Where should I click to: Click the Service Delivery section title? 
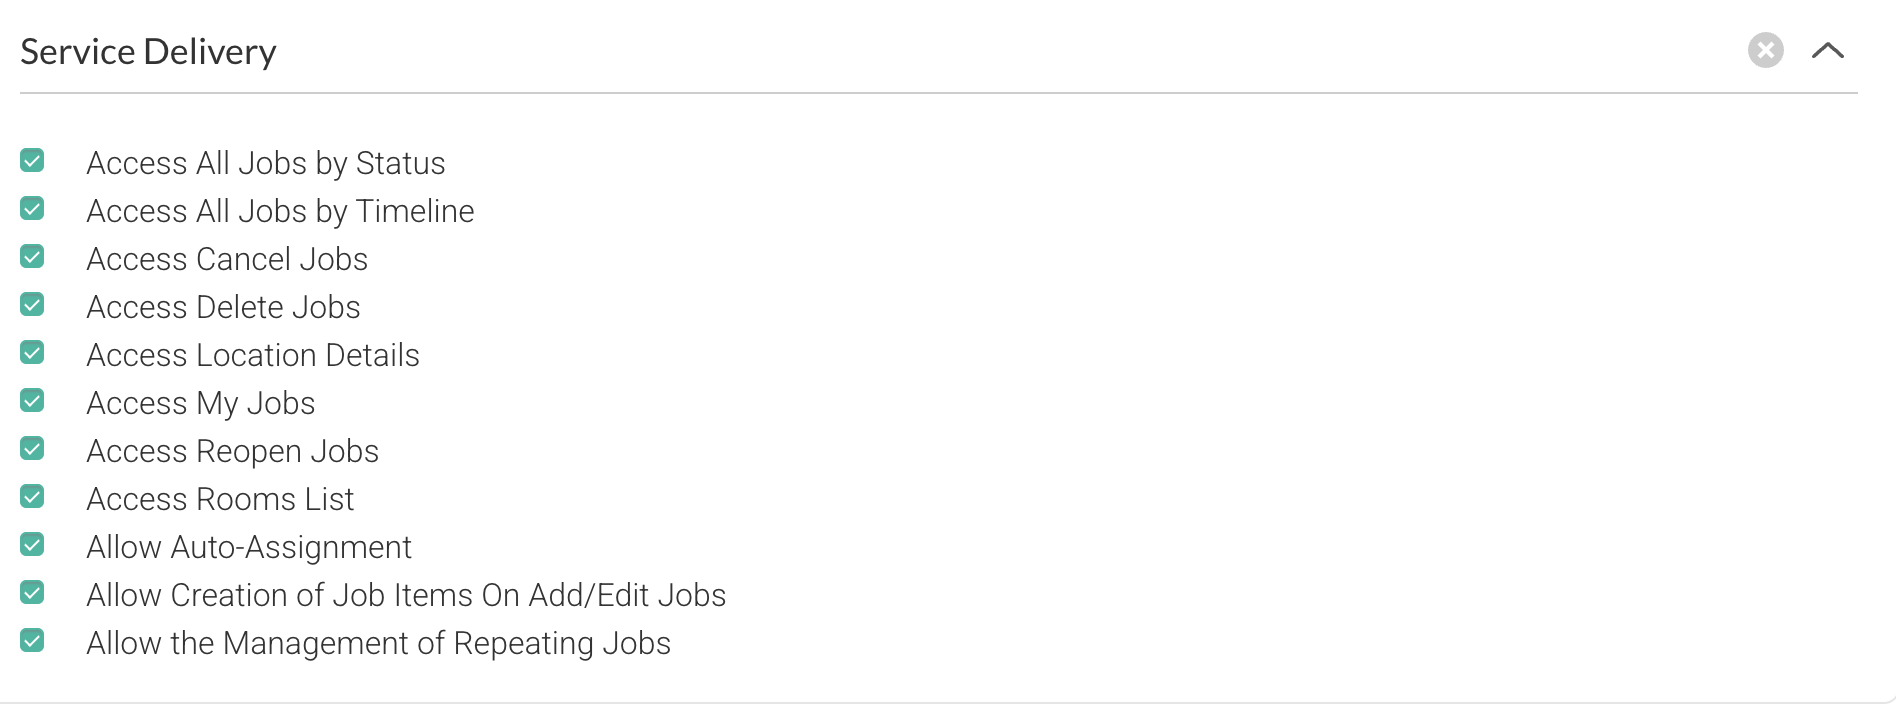(x=148, y=52)
